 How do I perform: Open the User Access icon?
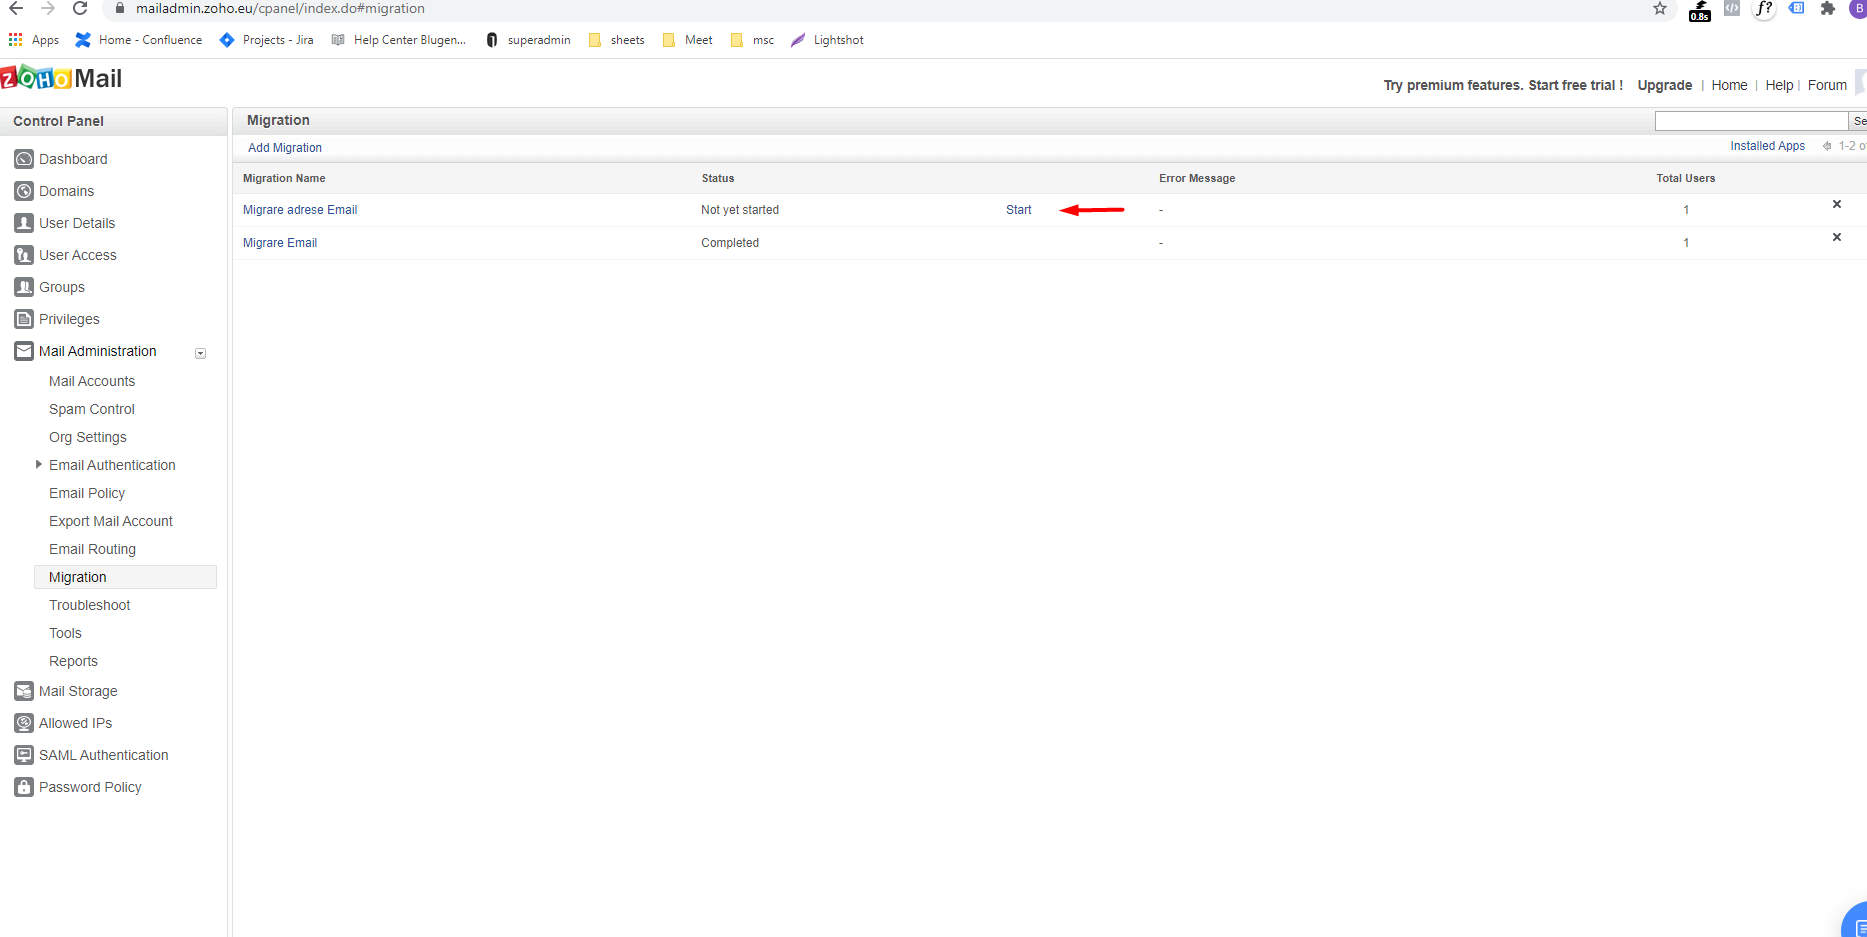[24, 255]
